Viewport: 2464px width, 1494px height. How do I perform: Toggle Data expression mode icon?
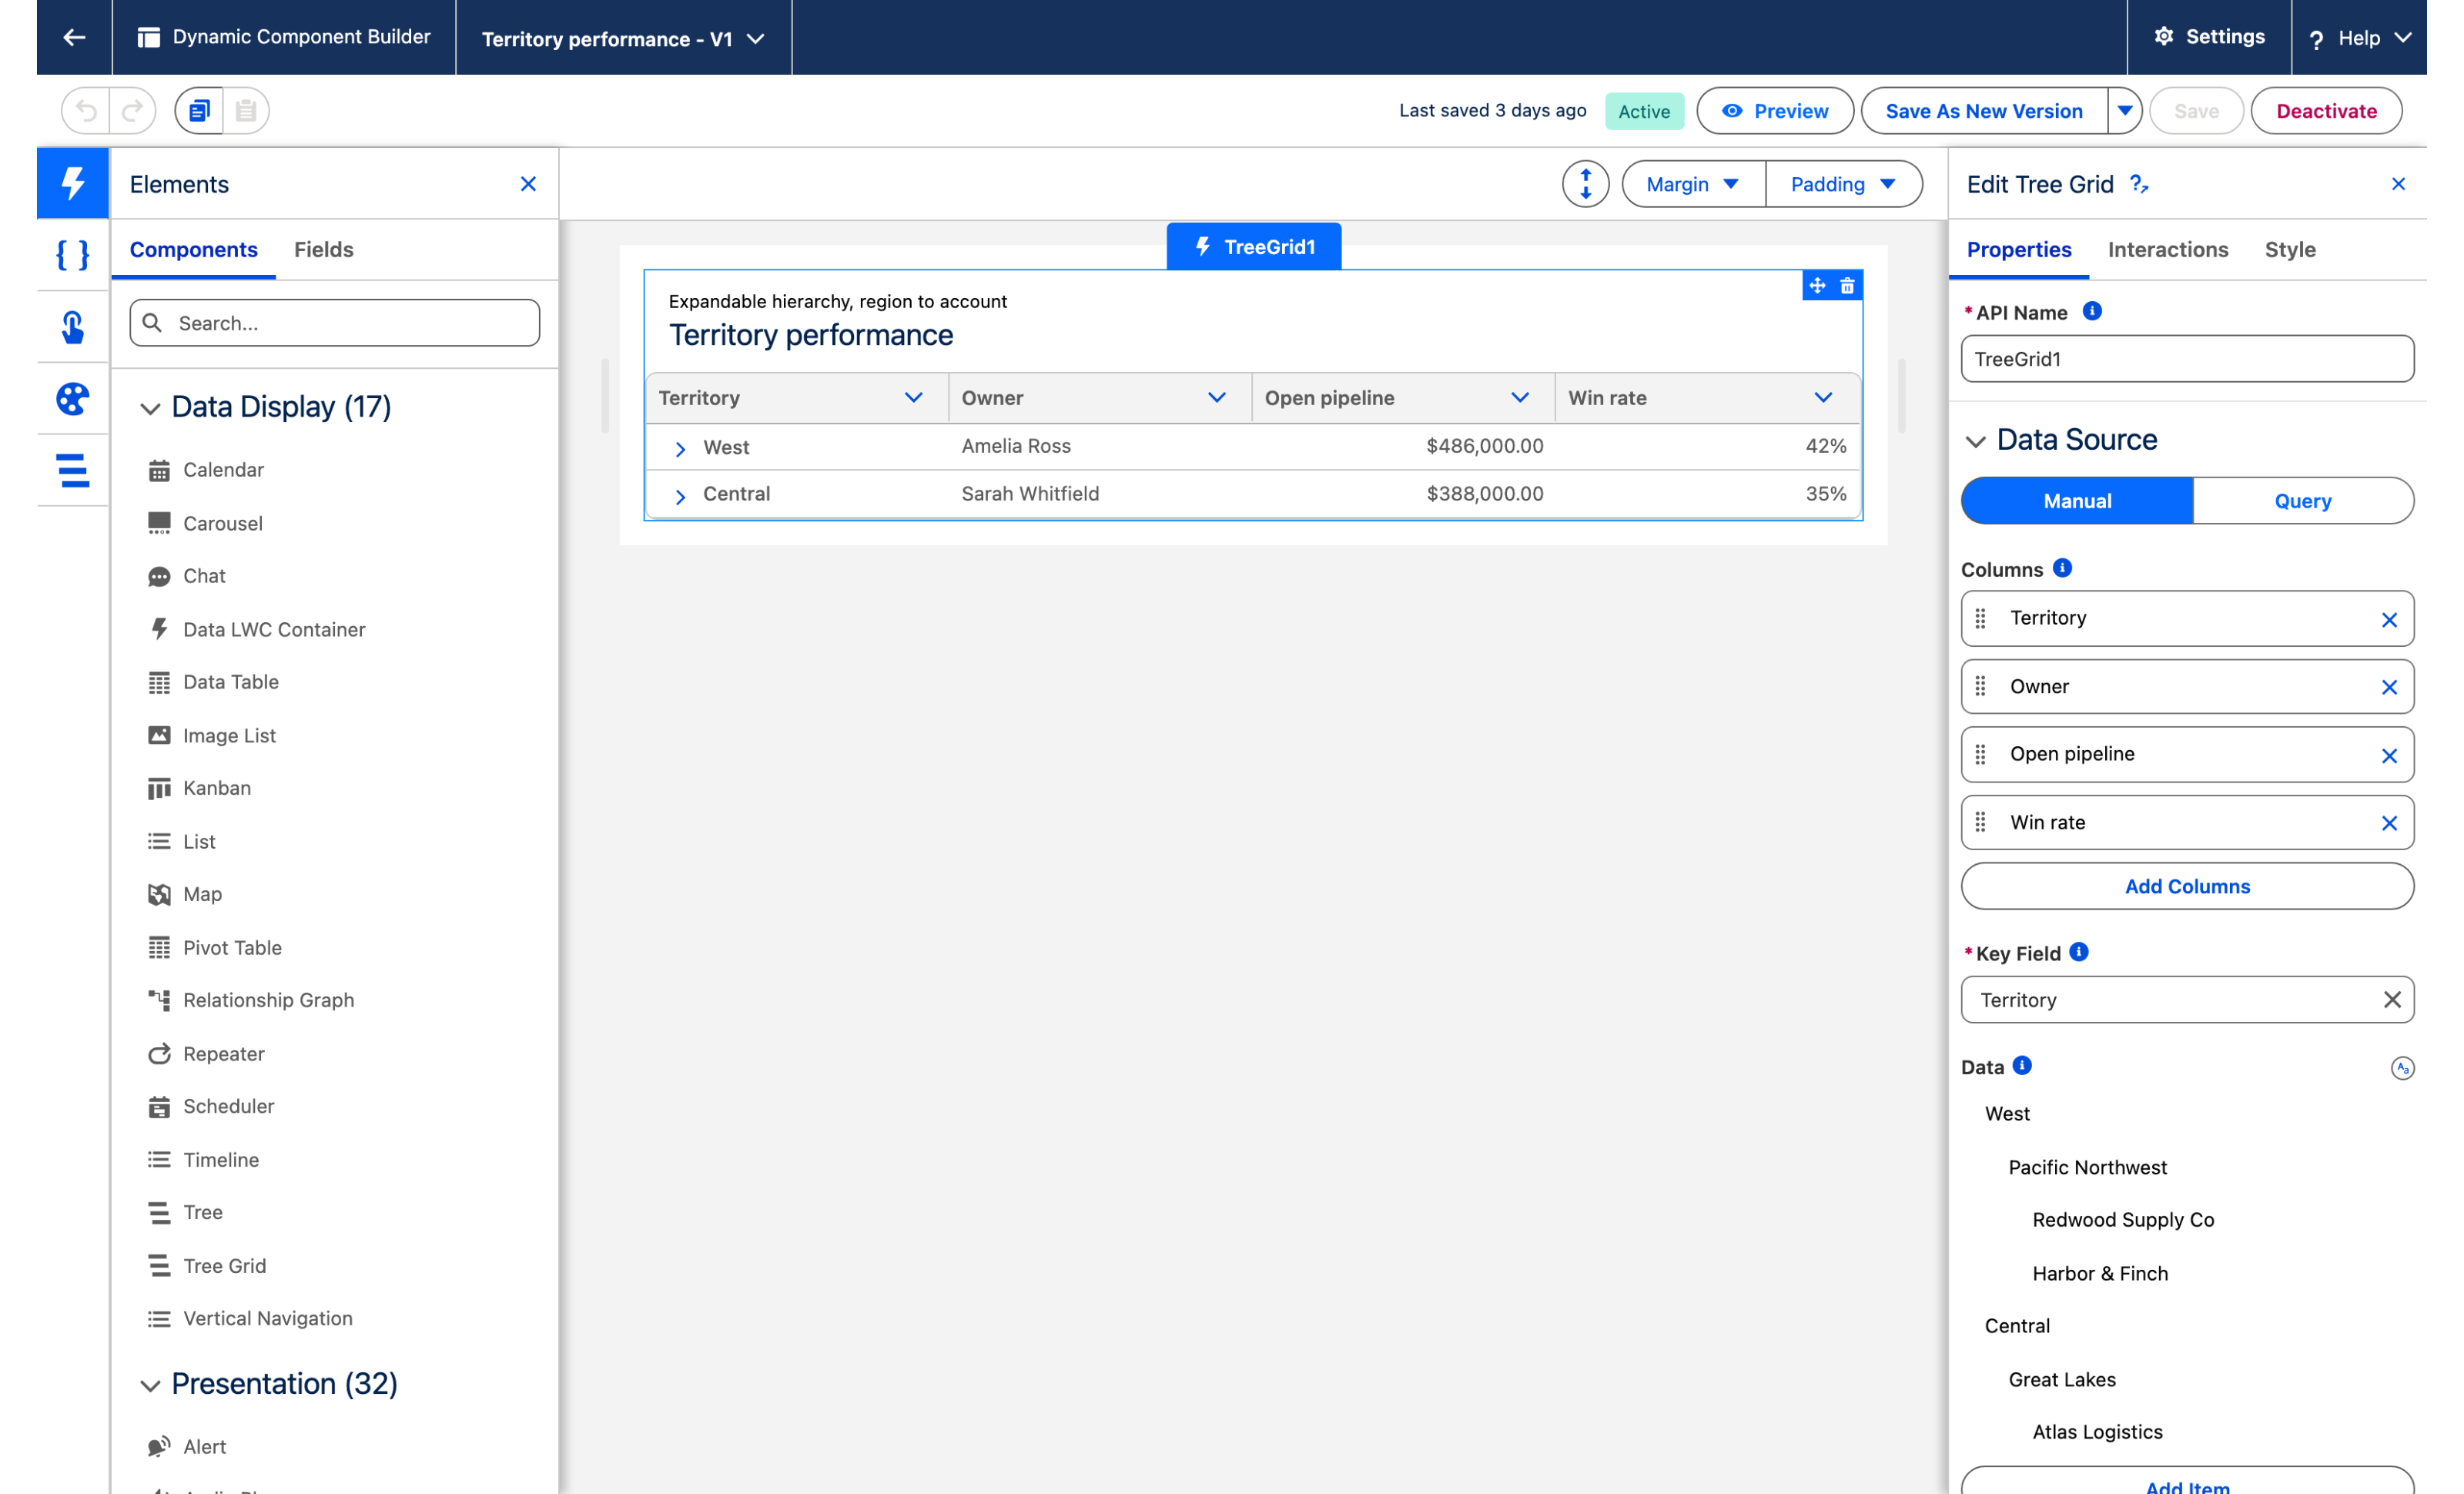click(2402, 1068)
